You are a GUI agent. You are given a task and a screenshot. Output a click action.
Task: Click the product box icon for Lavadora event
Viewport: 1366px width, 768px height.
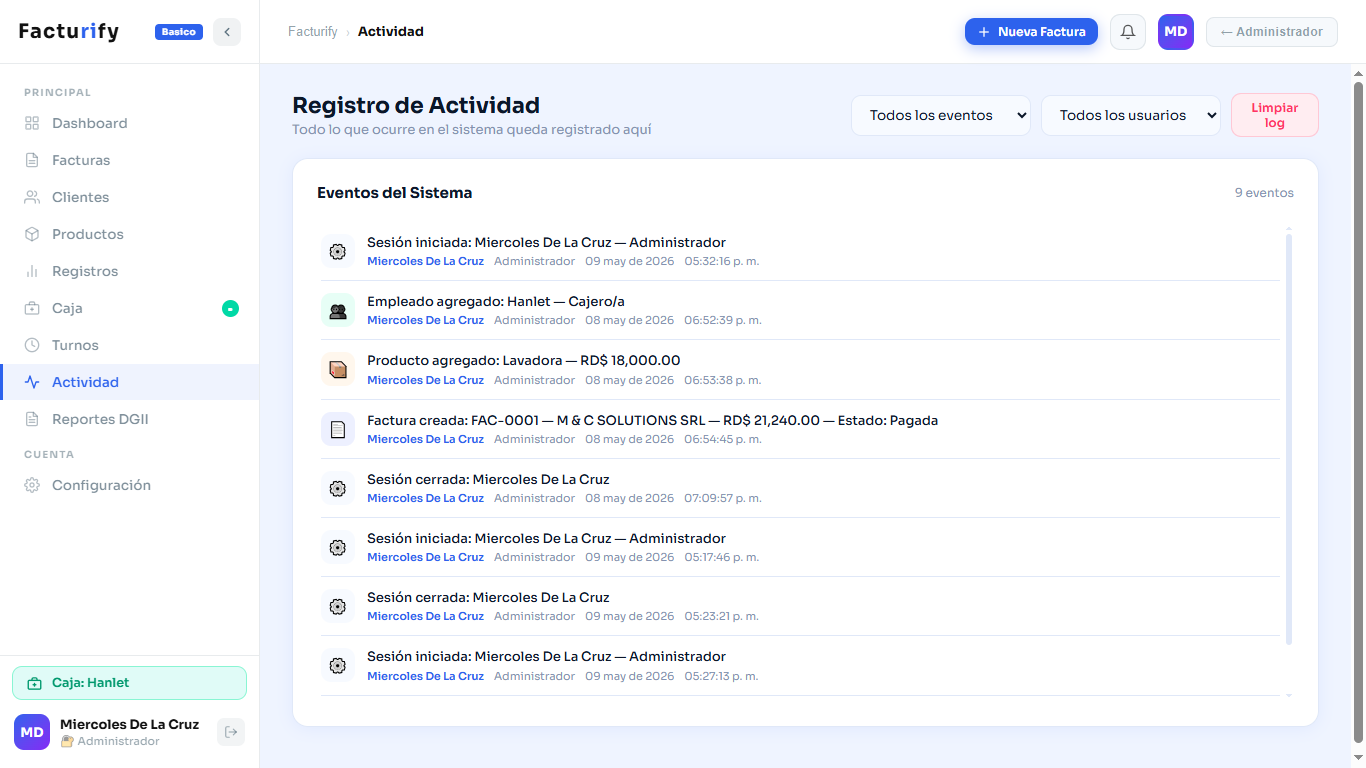click(x=338, y=370)
